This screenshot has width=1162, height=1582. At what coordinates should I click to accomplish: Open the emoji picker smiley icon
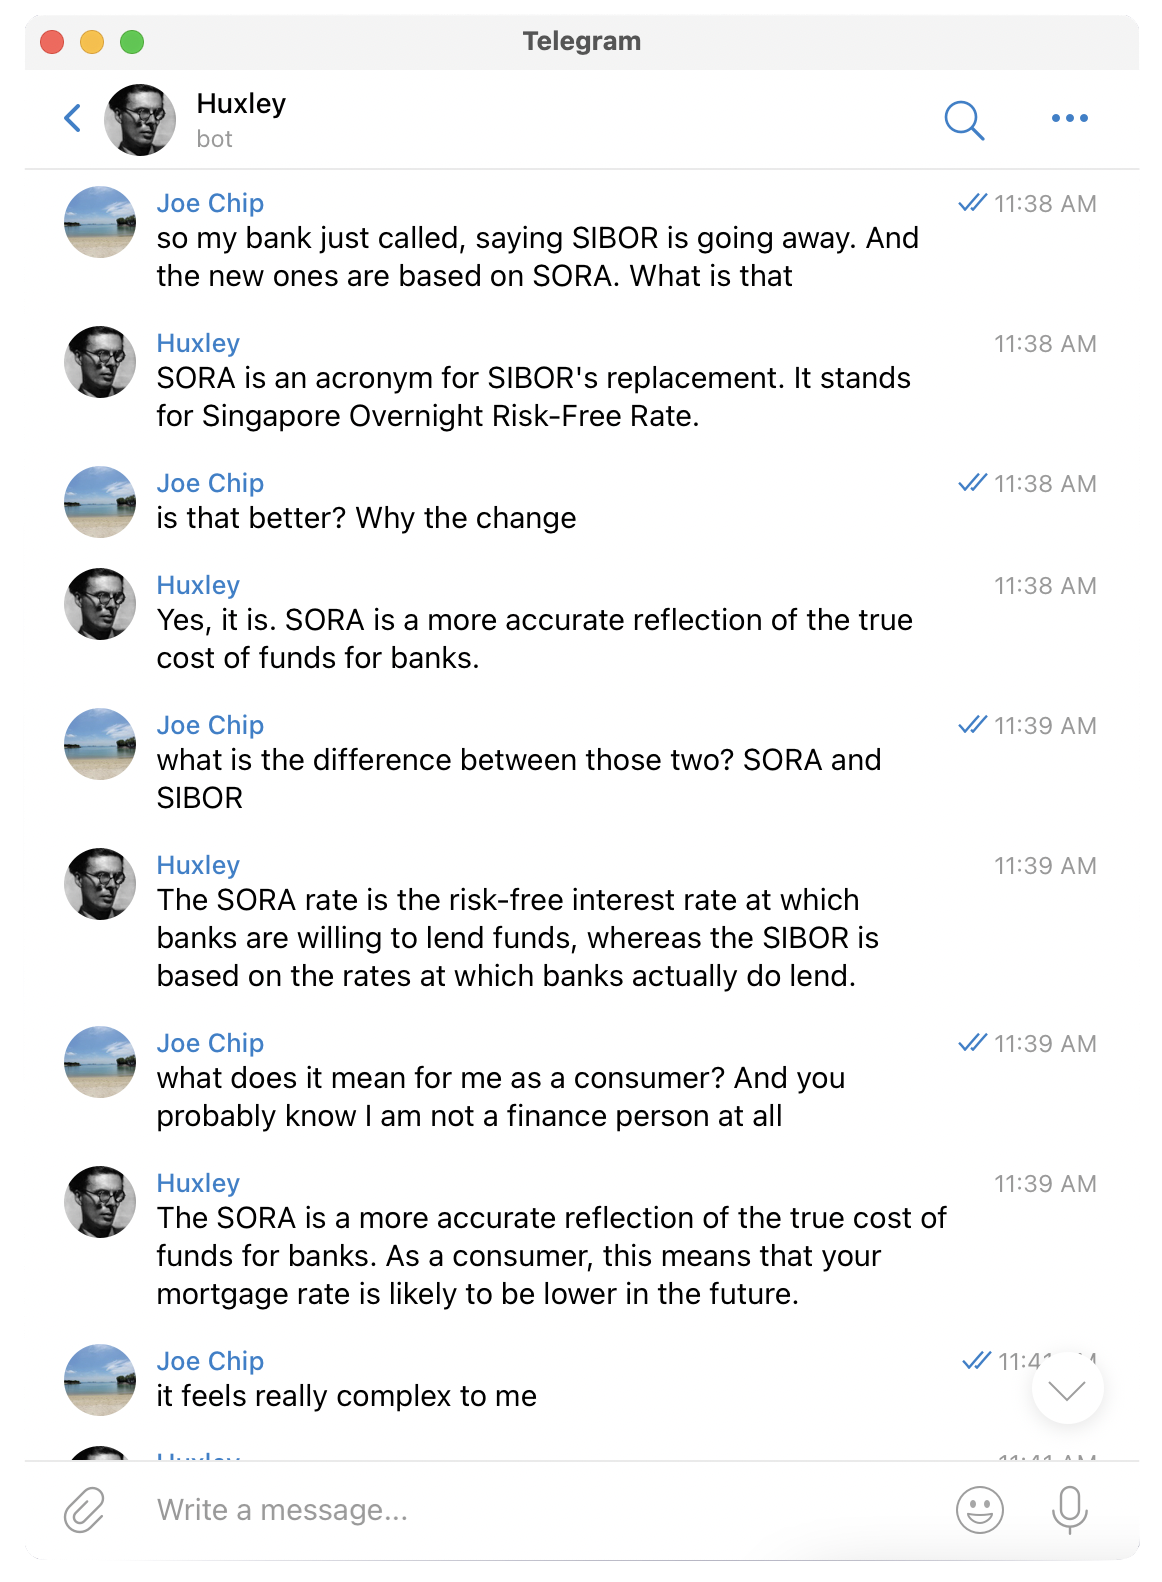(x=979, y=1509)
